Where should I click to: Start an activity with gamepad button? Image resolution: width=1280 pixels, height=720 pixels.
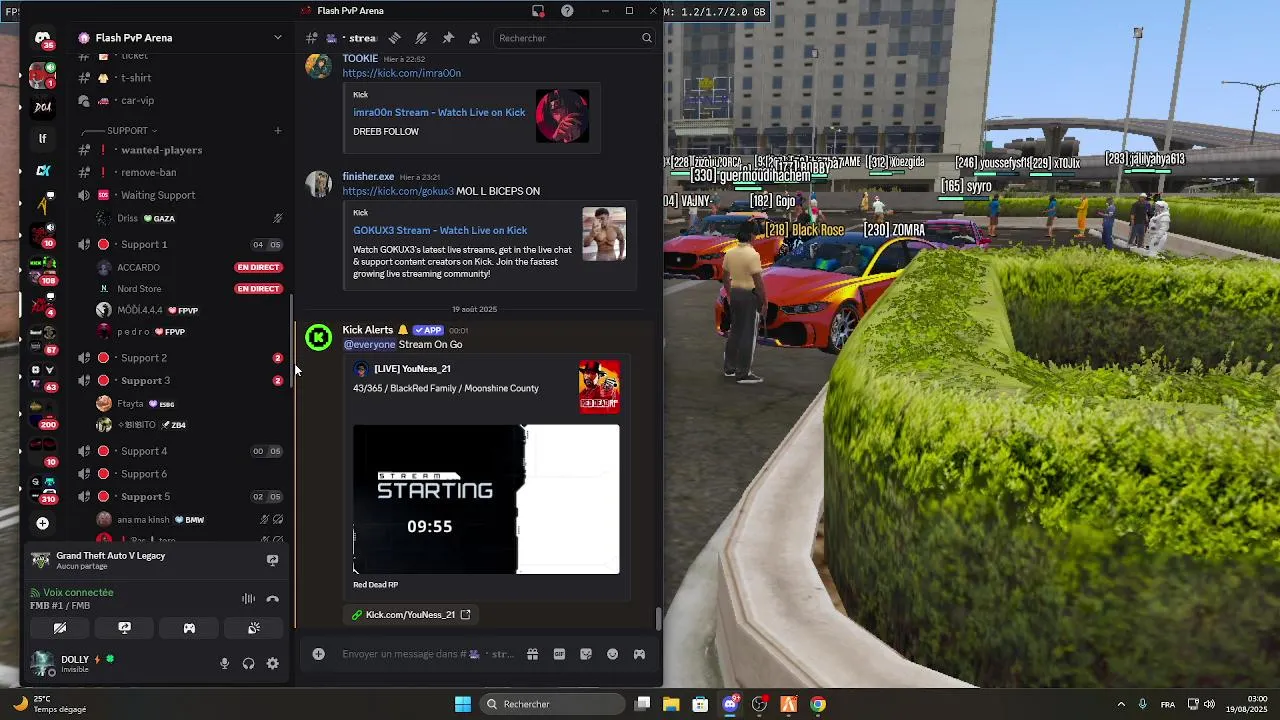[189, 628]
